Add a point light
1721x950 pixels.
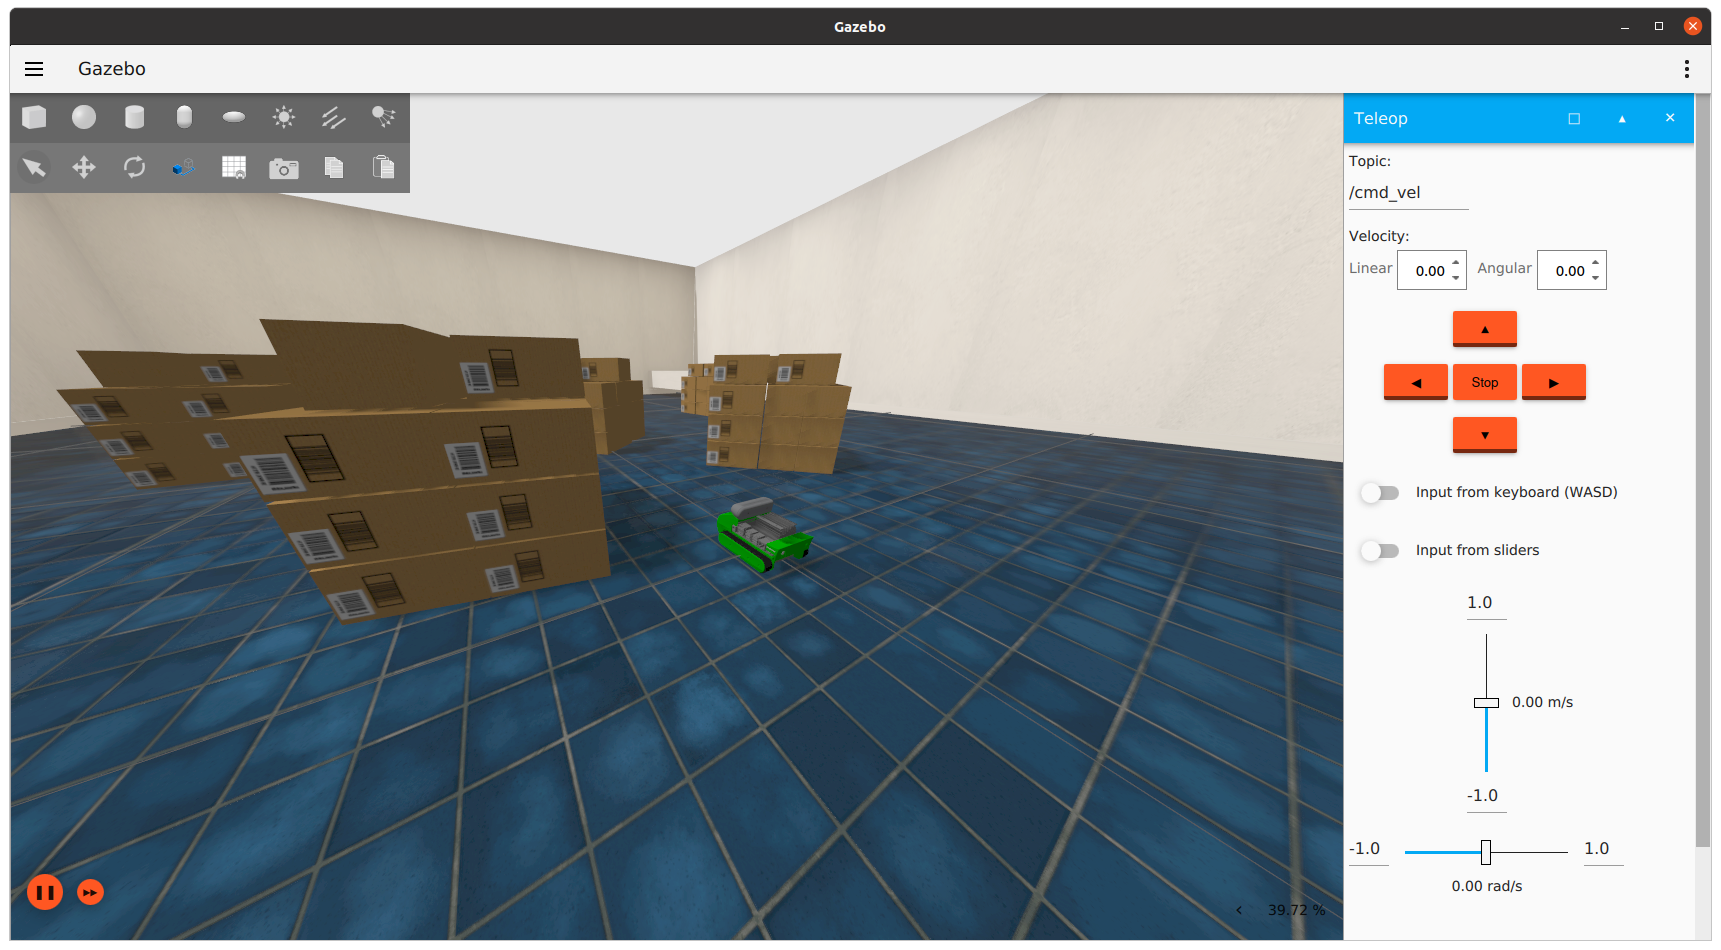(x=284, y=118)
